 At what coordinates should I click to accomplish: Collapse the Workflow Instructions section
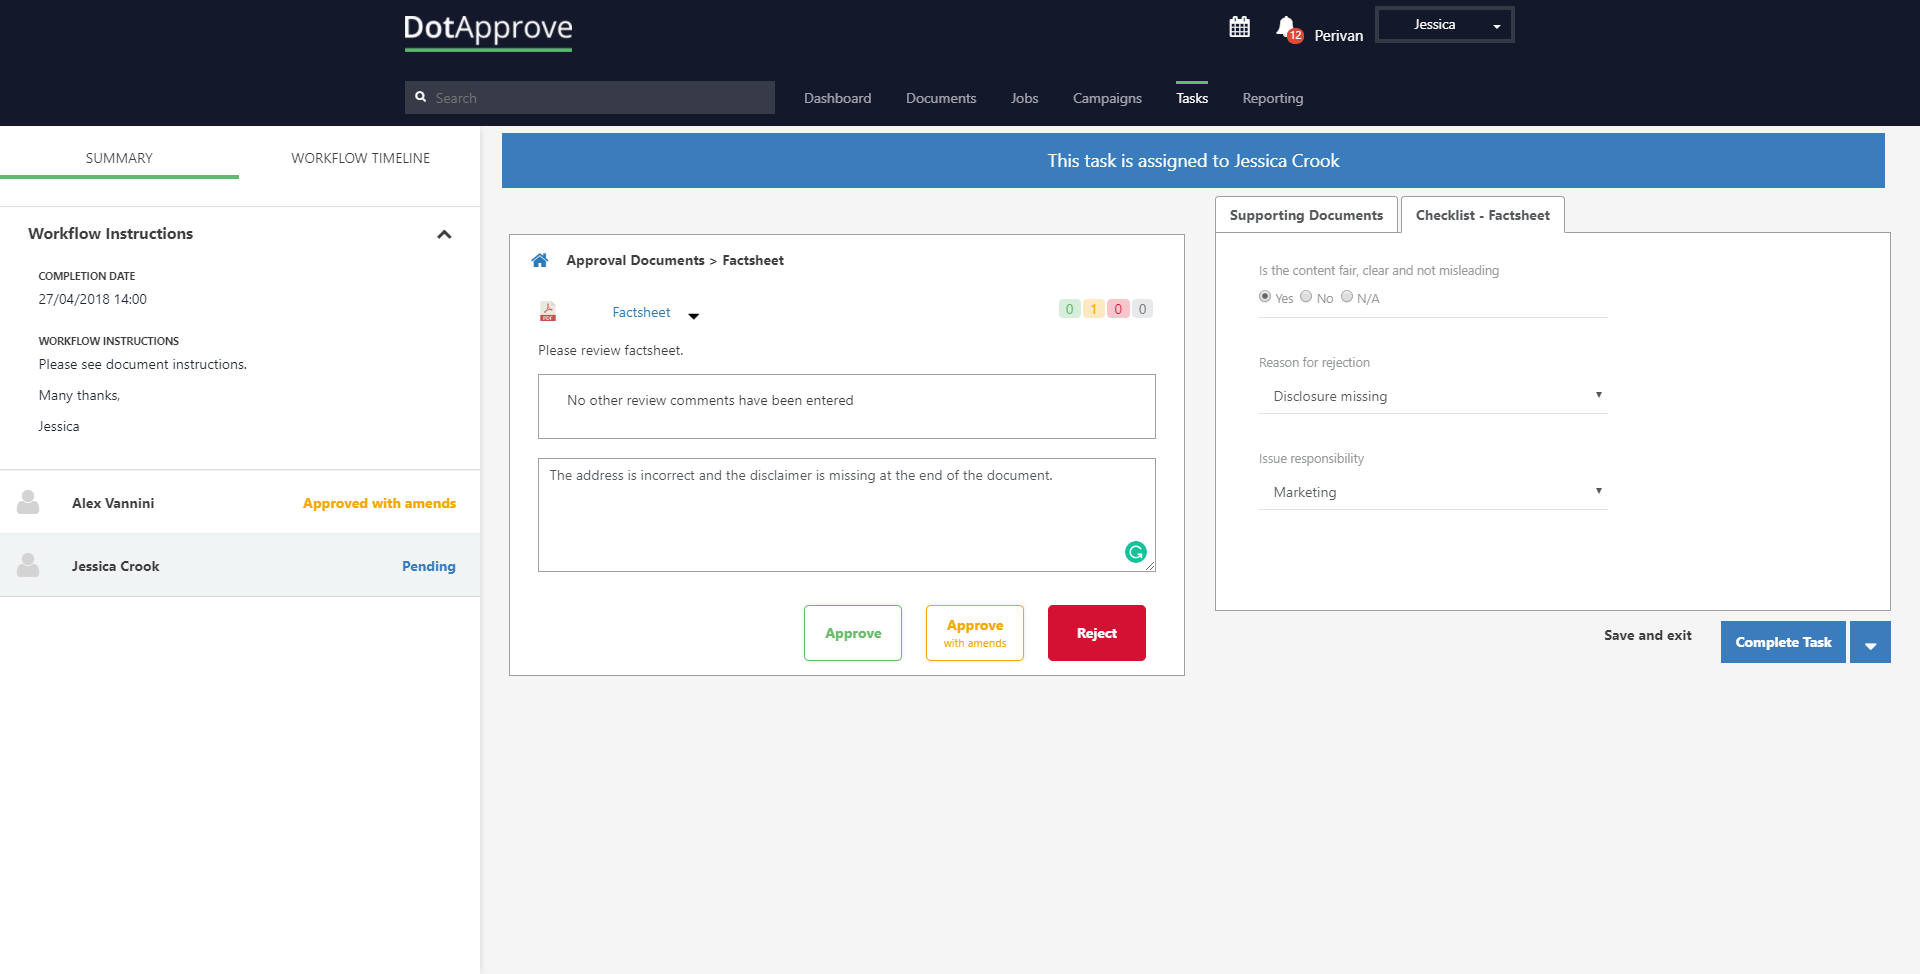[444, 234]
